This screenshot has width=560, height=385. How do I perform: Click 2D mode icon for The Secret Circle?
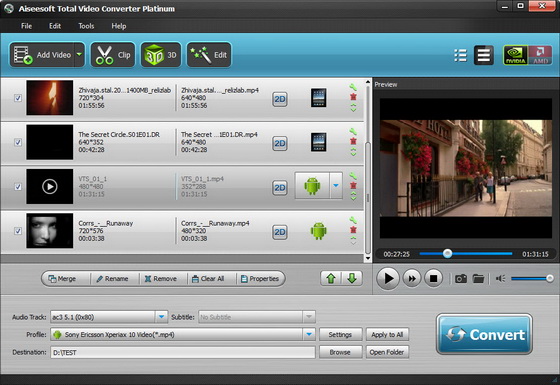(280, 143)
